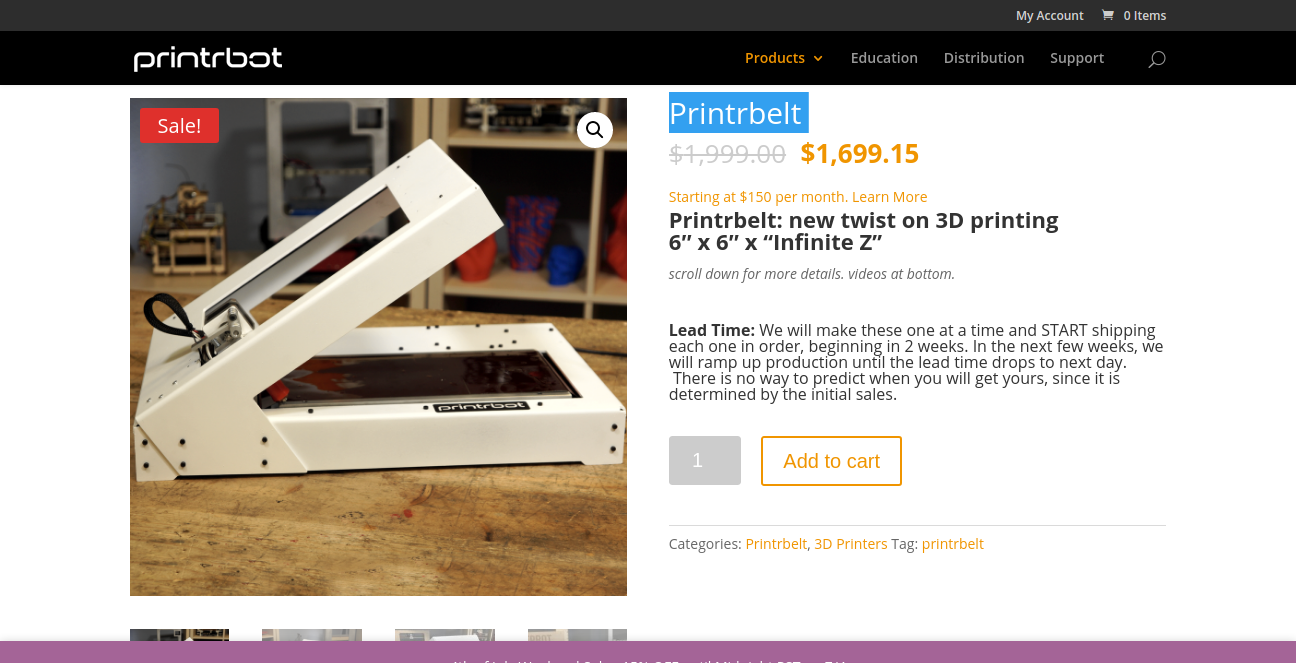Click the Add to cart button

coord(831,461)
